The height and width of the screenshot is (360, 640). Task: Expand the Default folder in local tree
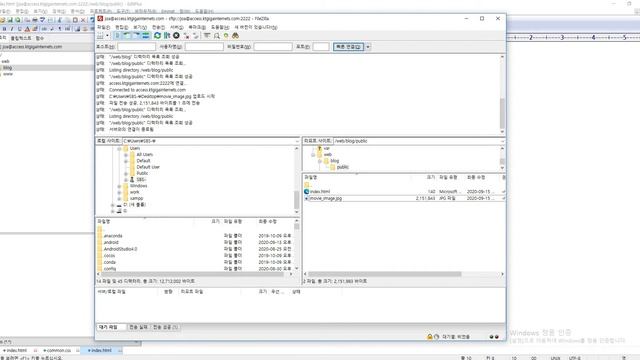click(126, 161)
